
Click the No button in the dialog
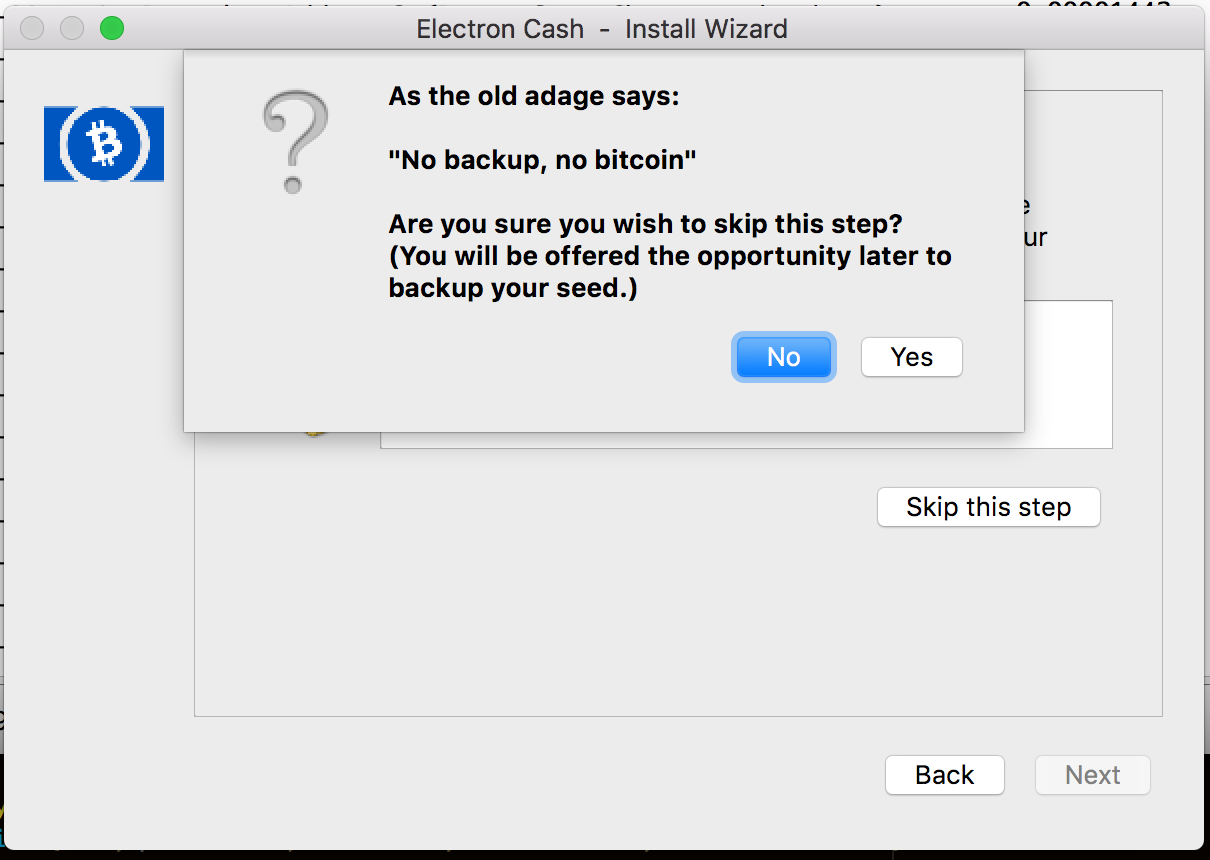coord(784,357)
